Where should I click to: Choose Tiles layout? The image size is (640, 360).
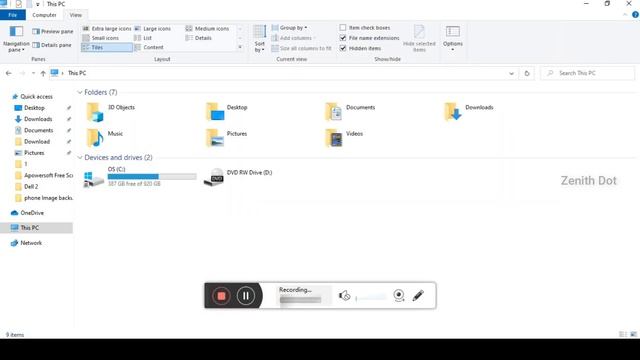[107, 47]
